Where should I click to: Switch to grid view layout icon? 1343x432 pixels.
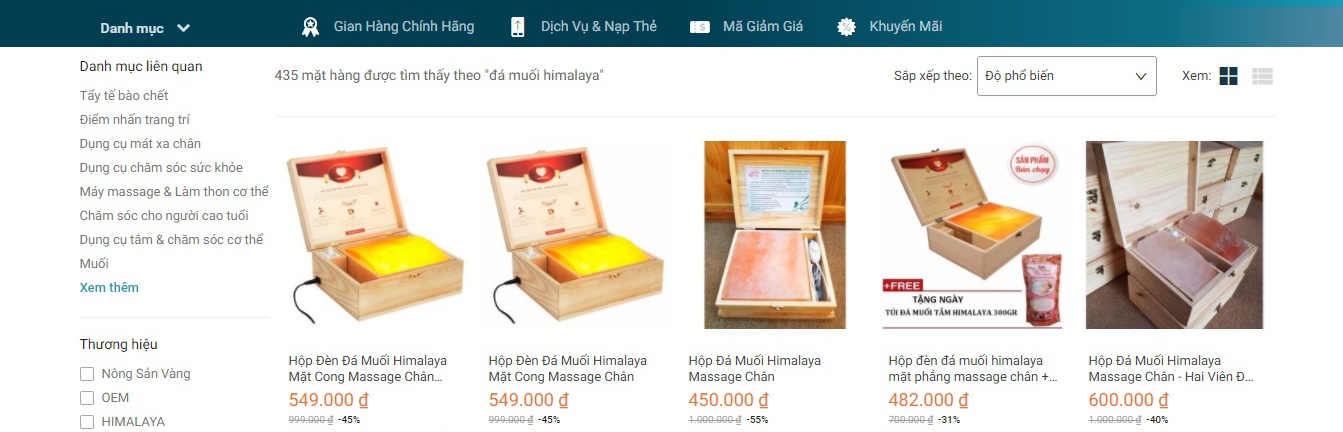(1229, 76)
